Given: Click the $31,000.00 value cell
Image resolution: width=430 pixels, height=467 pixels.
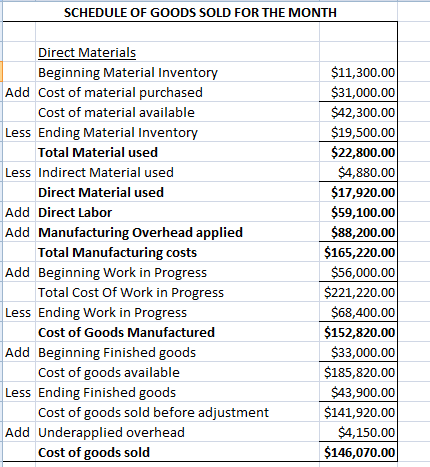Looking at the screenshot, I should (x=358, y=92).
